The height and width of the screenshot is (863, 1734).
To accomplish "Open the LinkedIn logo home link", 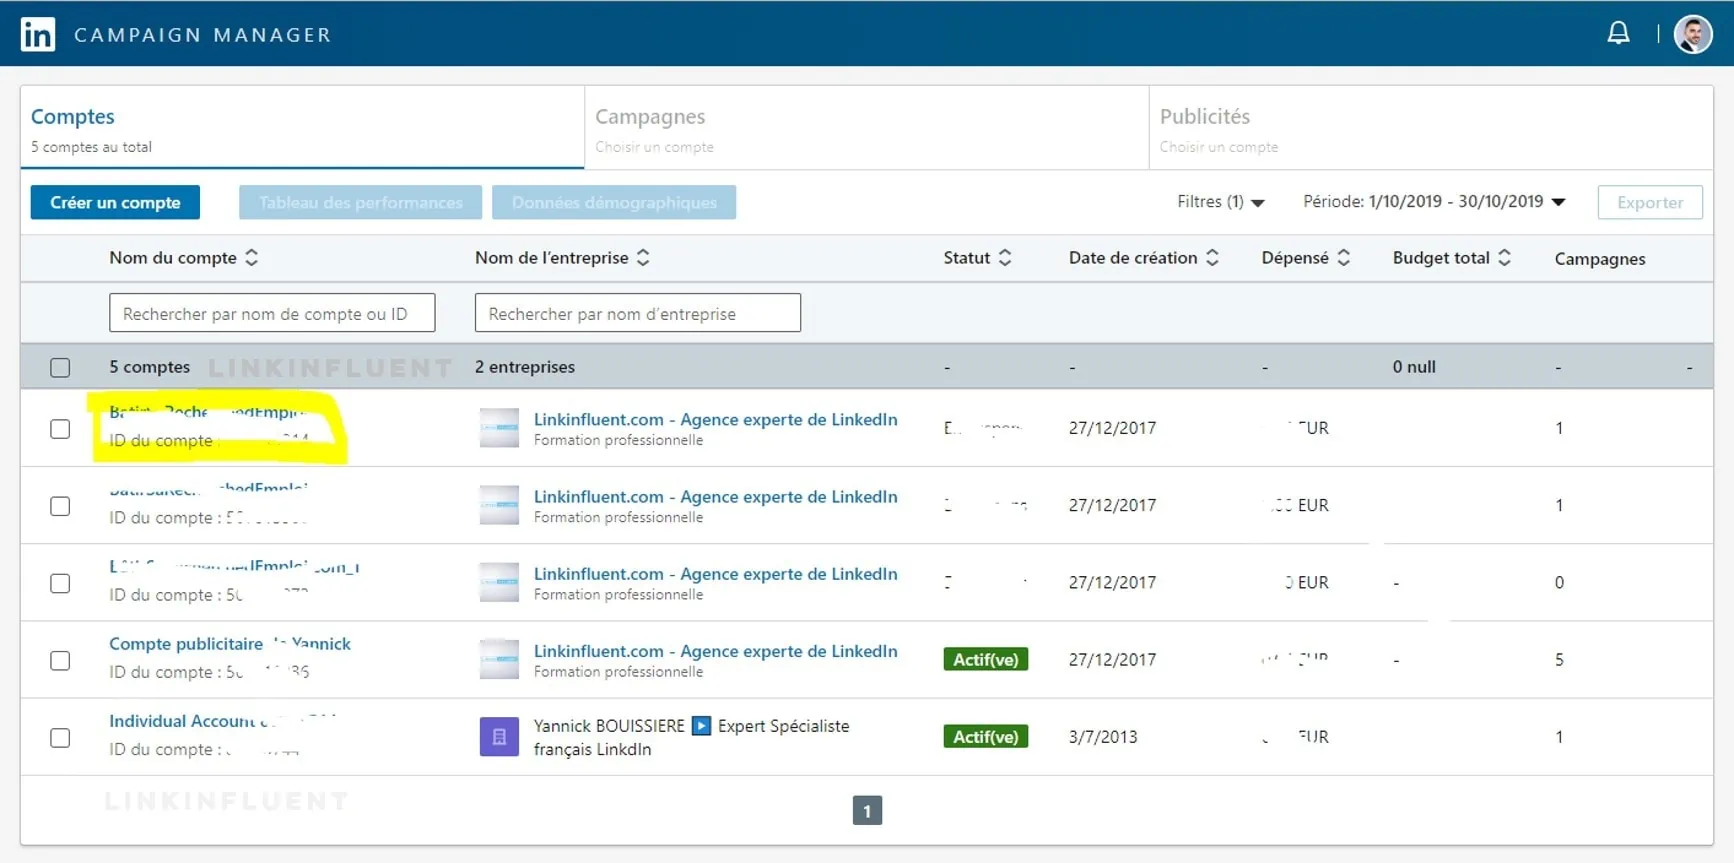I will coord(38,34).
